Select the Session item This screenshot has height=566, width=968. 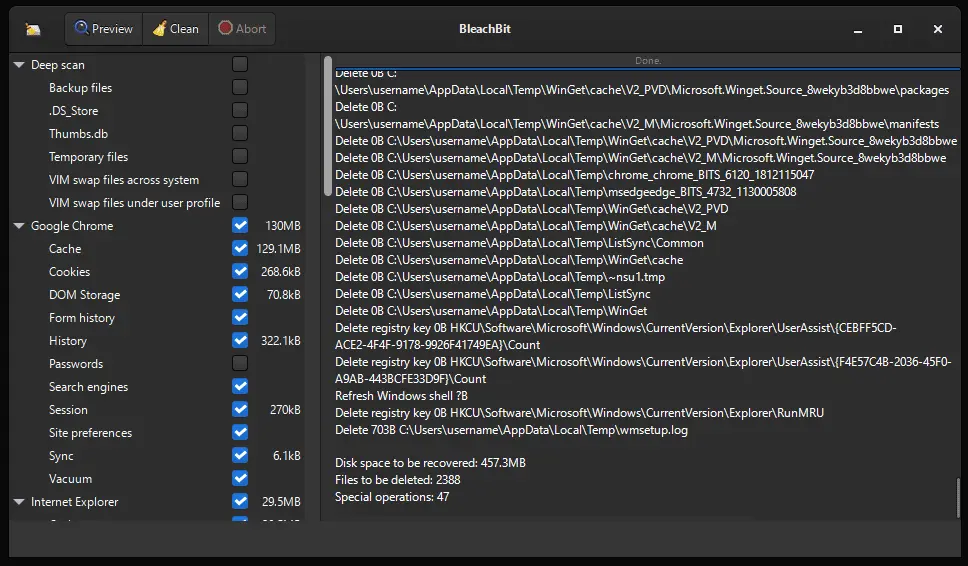(68, 410)
